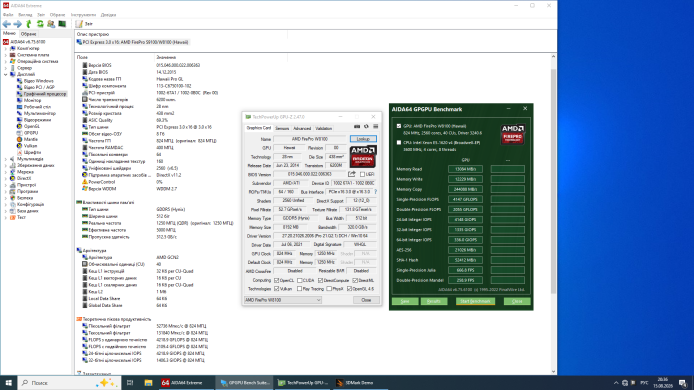Image resolution: width=694 pixels, height=390 pixels.
Task: Expand the Системна плата tree node
Action: click(6, 55)
